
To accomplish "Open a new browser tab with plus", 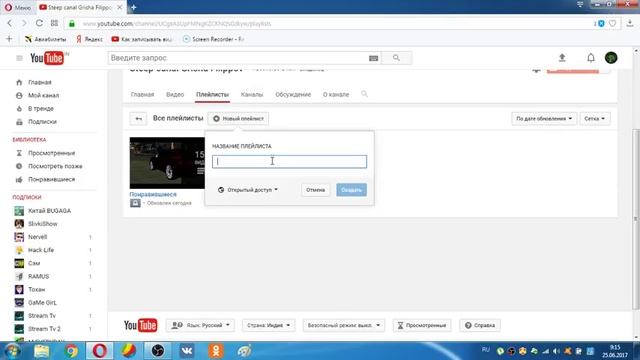I will click(133, 7).
